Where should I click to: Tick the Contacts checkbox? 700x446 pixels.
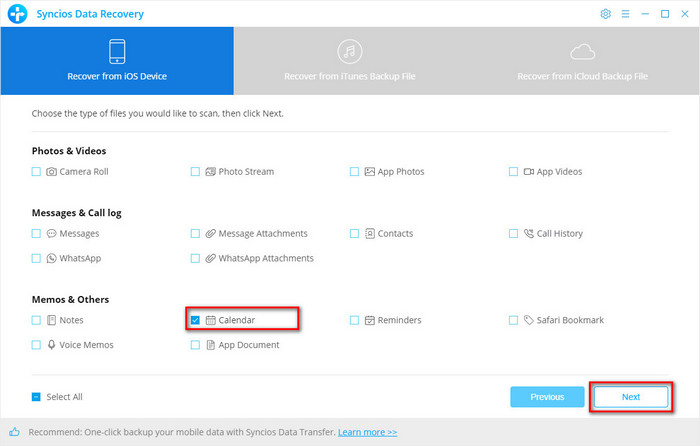pyautogui.click(x=354, y=233)
